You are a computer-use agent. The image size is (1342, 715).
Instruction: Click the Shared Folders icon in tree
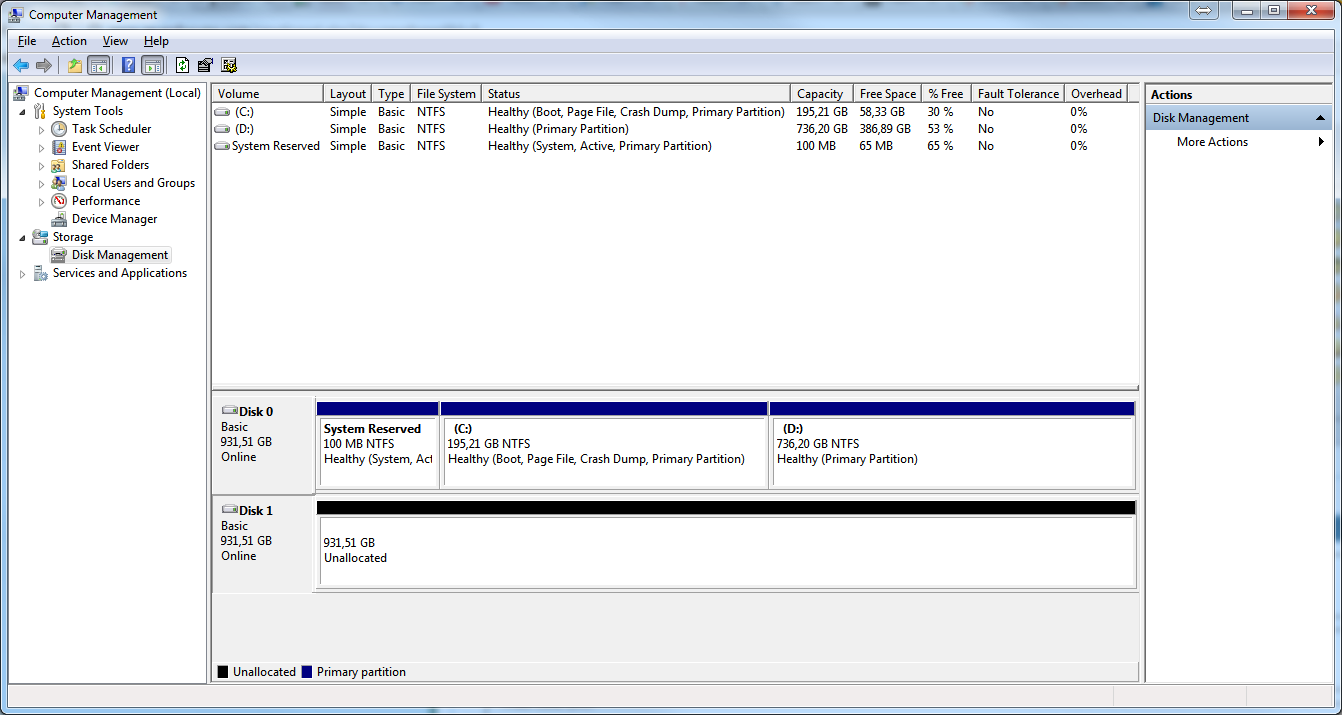coord(59,165)
